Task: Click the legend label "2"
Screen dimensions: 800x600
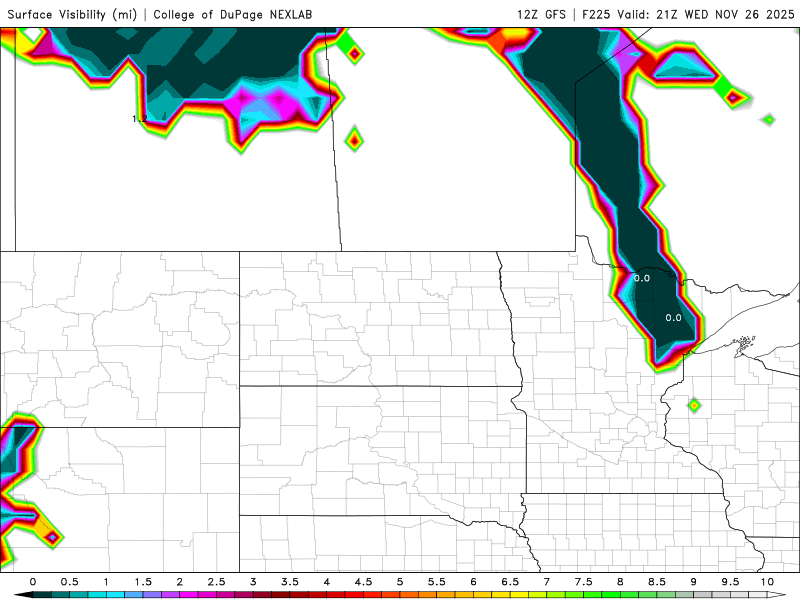Action: pyautogui.click(x=180, y=582)
